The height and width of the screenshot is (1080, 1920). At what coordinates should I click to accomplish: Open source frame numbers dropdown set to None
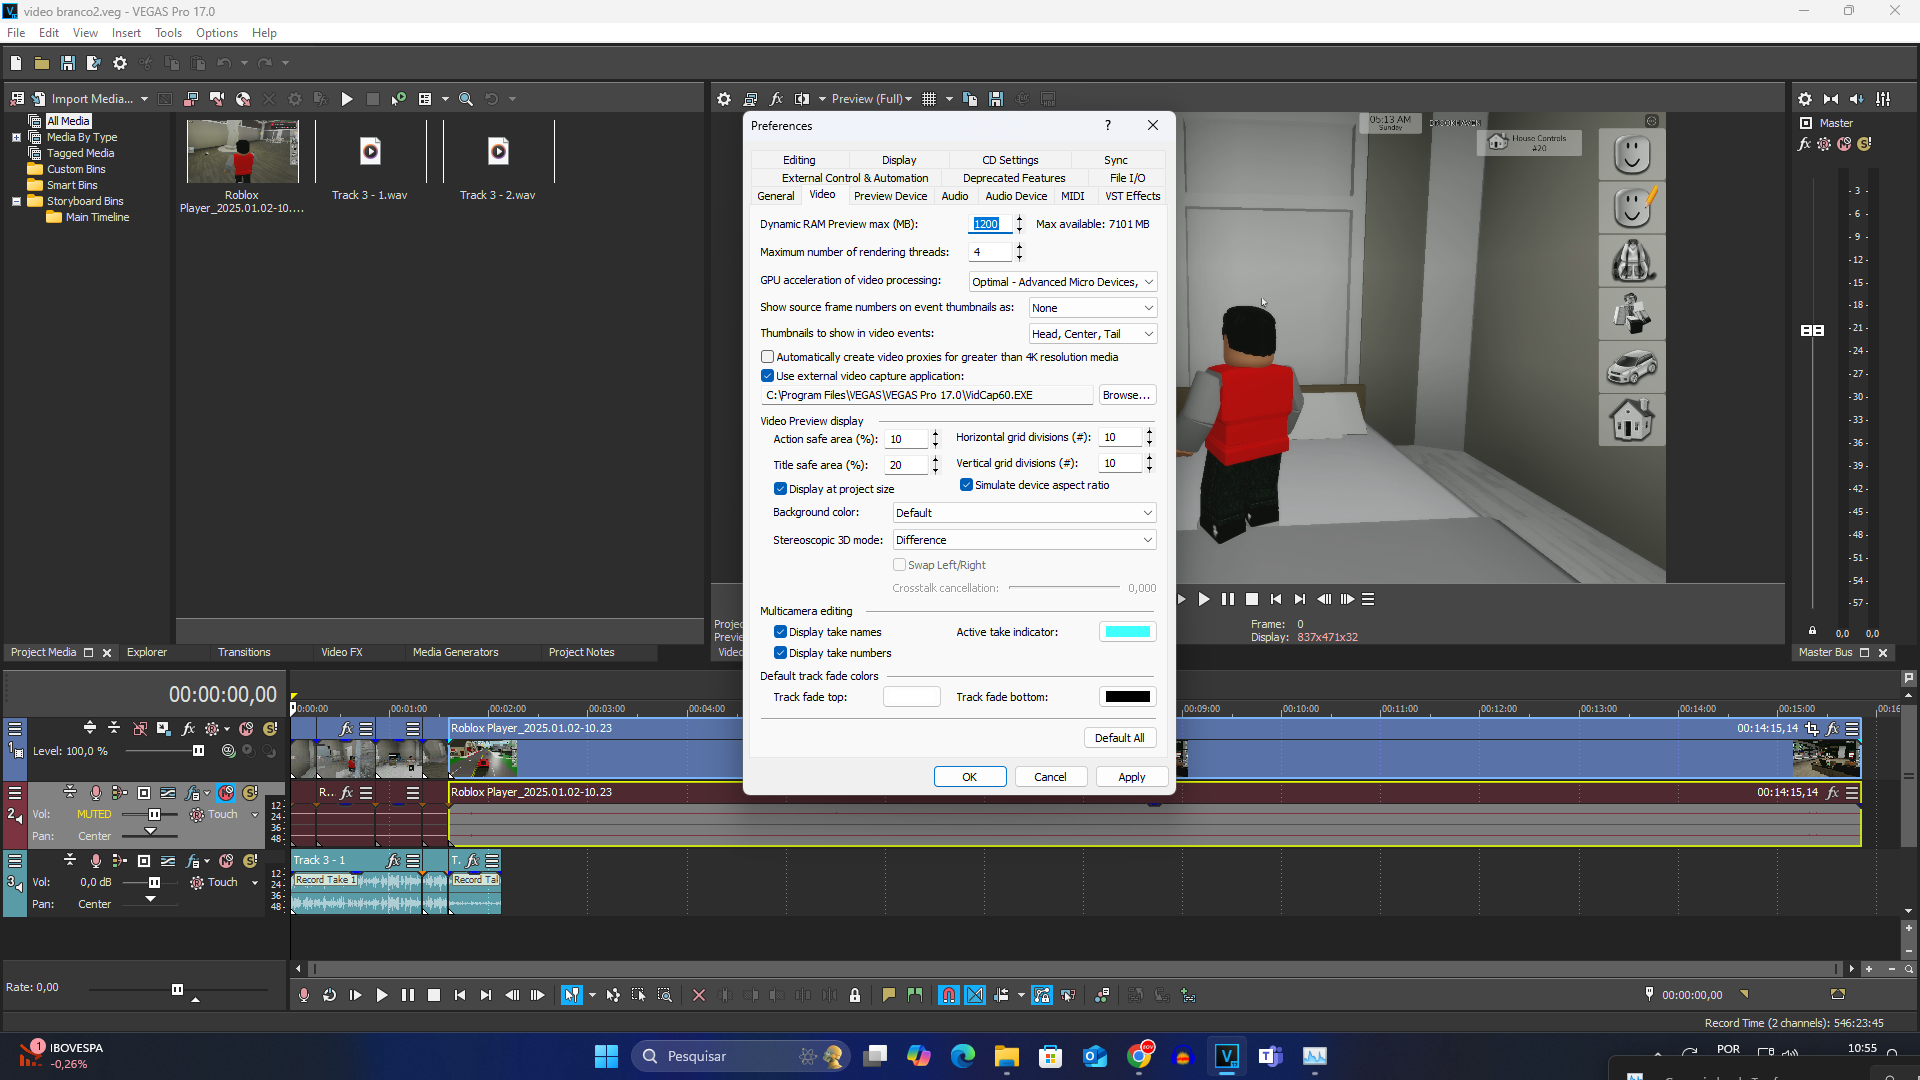click(1093, 308)
